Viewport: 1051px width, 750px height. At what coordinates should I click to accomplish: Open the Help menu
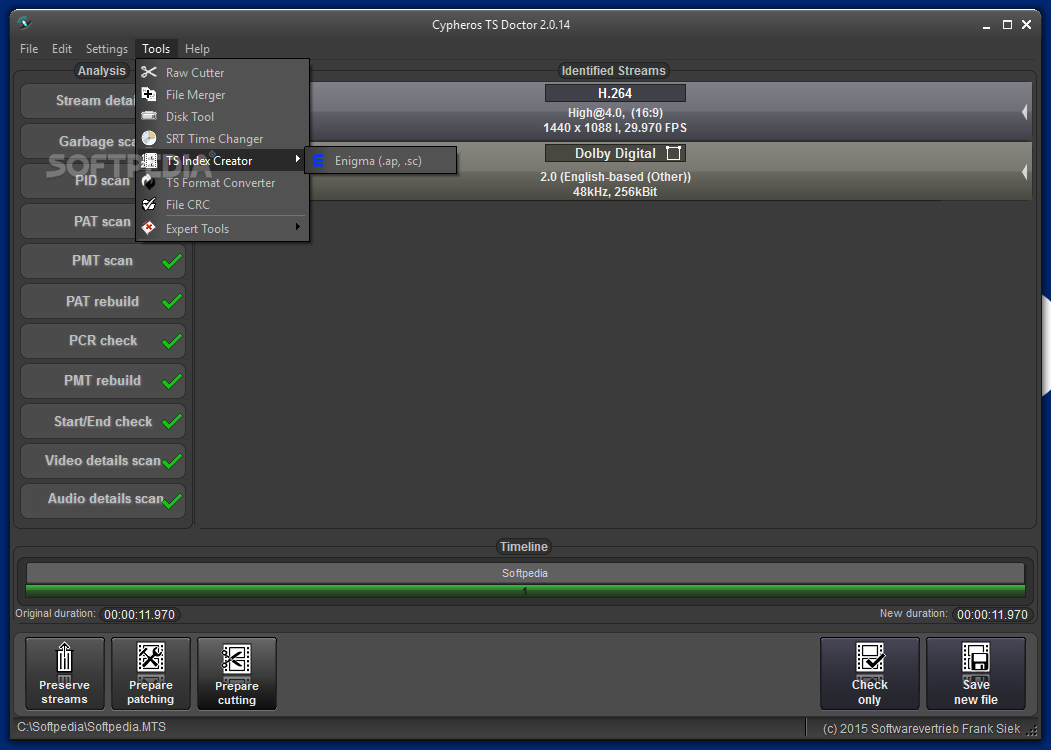tap(197, 49)
